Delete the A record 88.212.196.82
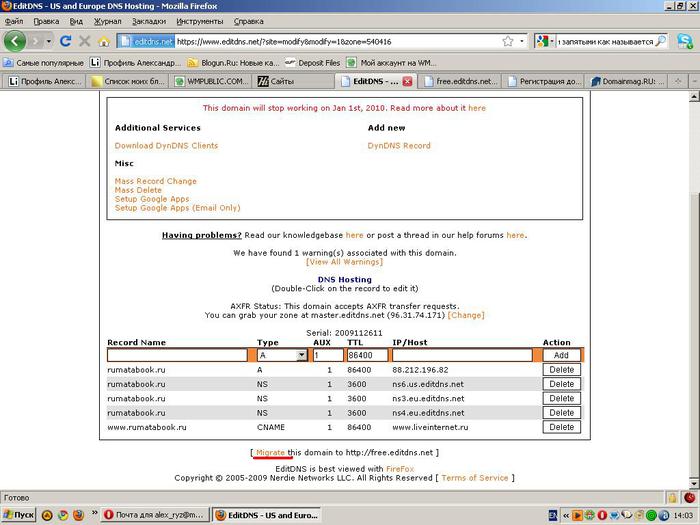700x525 pixels. coord(562,370)
